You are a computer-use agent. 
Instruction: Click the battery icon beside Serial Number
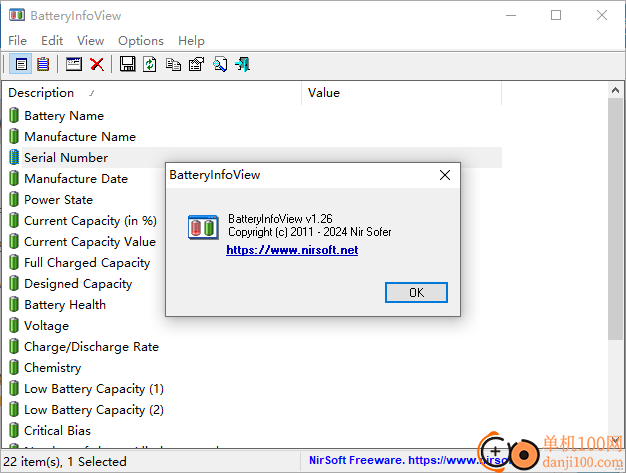pos(14,157)
